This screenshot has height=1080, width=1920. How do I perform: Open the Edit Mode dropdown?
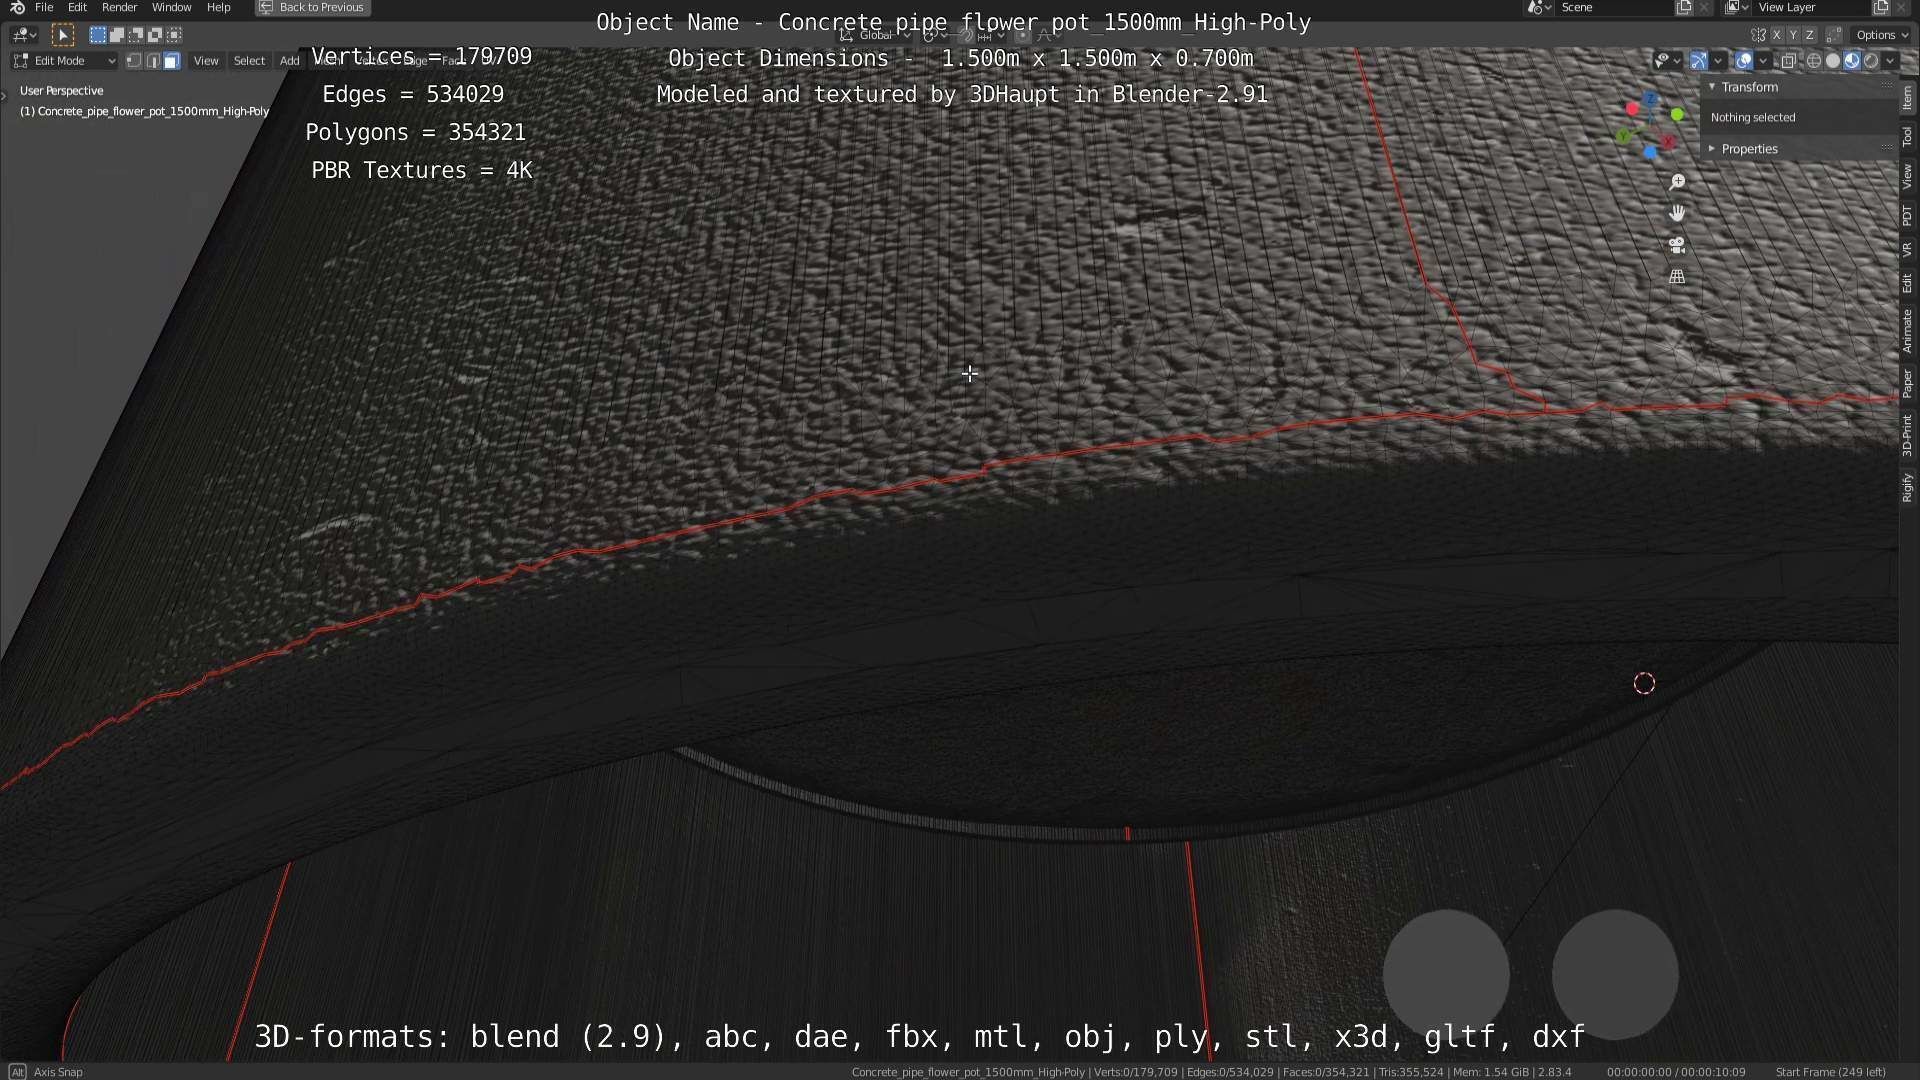tap(65, 61)
